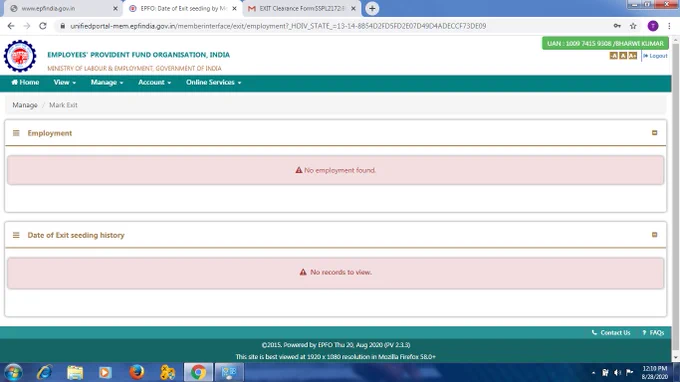Open the Chrome three-dot menu
The height and width of the screenshot is (382, 680).
pyautogui.click(x=670, y=26)
